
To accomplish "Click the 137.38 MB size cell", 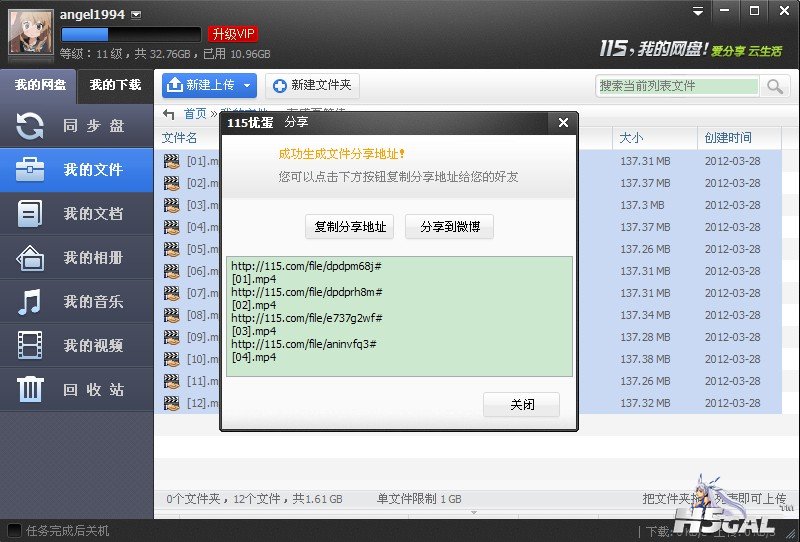I will click(645, 359).
